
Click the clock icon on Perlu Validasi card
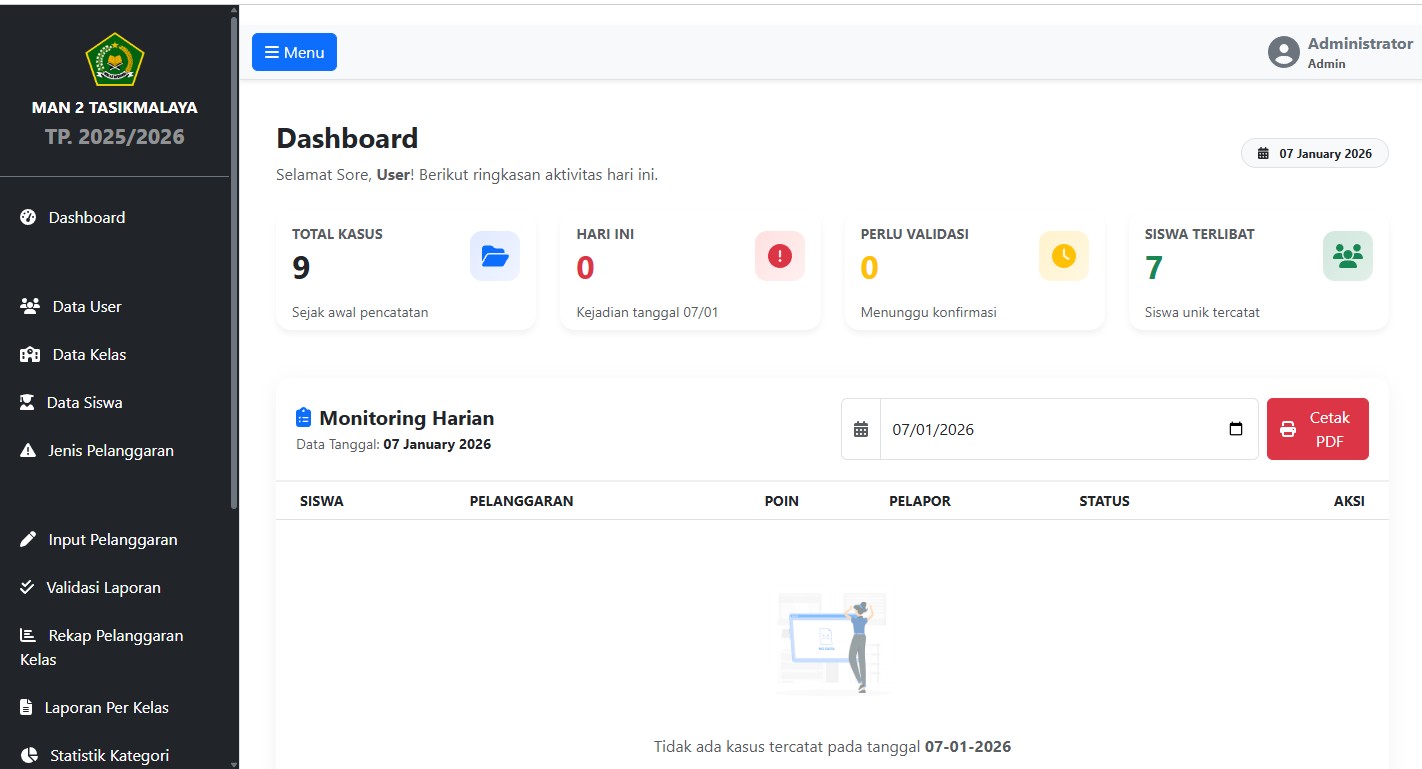pos(1063,256)
